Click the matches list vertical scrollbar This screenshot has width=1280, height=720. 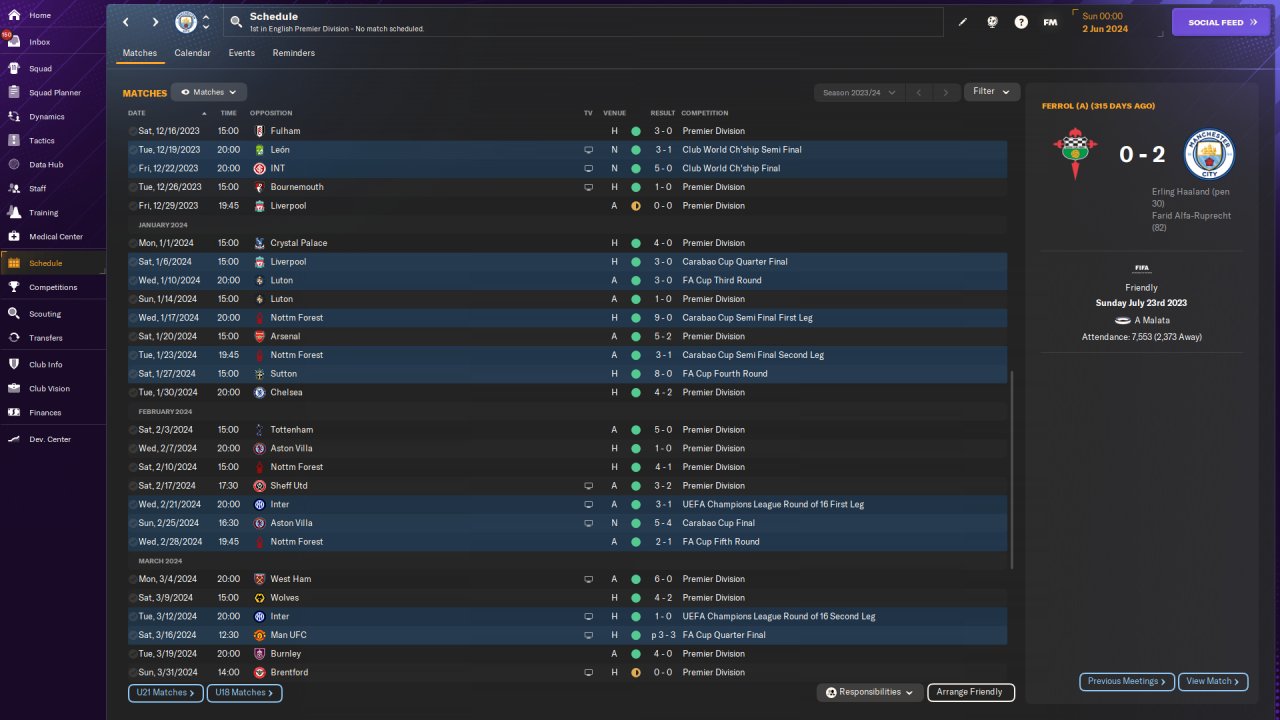(1012, 470)
